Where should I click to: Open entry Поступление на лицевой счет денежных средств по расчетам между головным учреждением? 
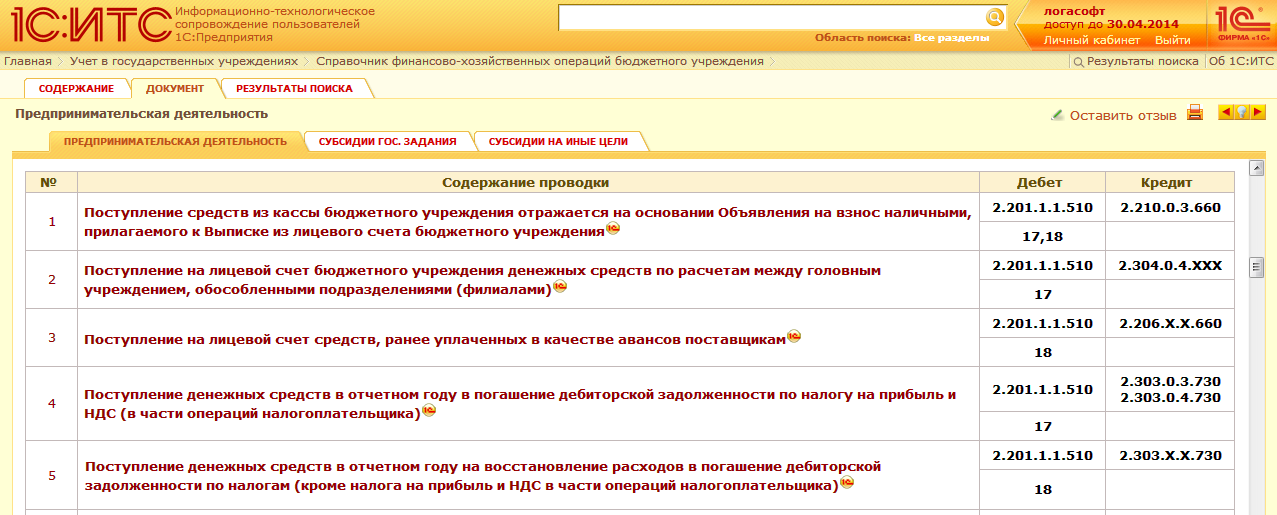[482, 280]
